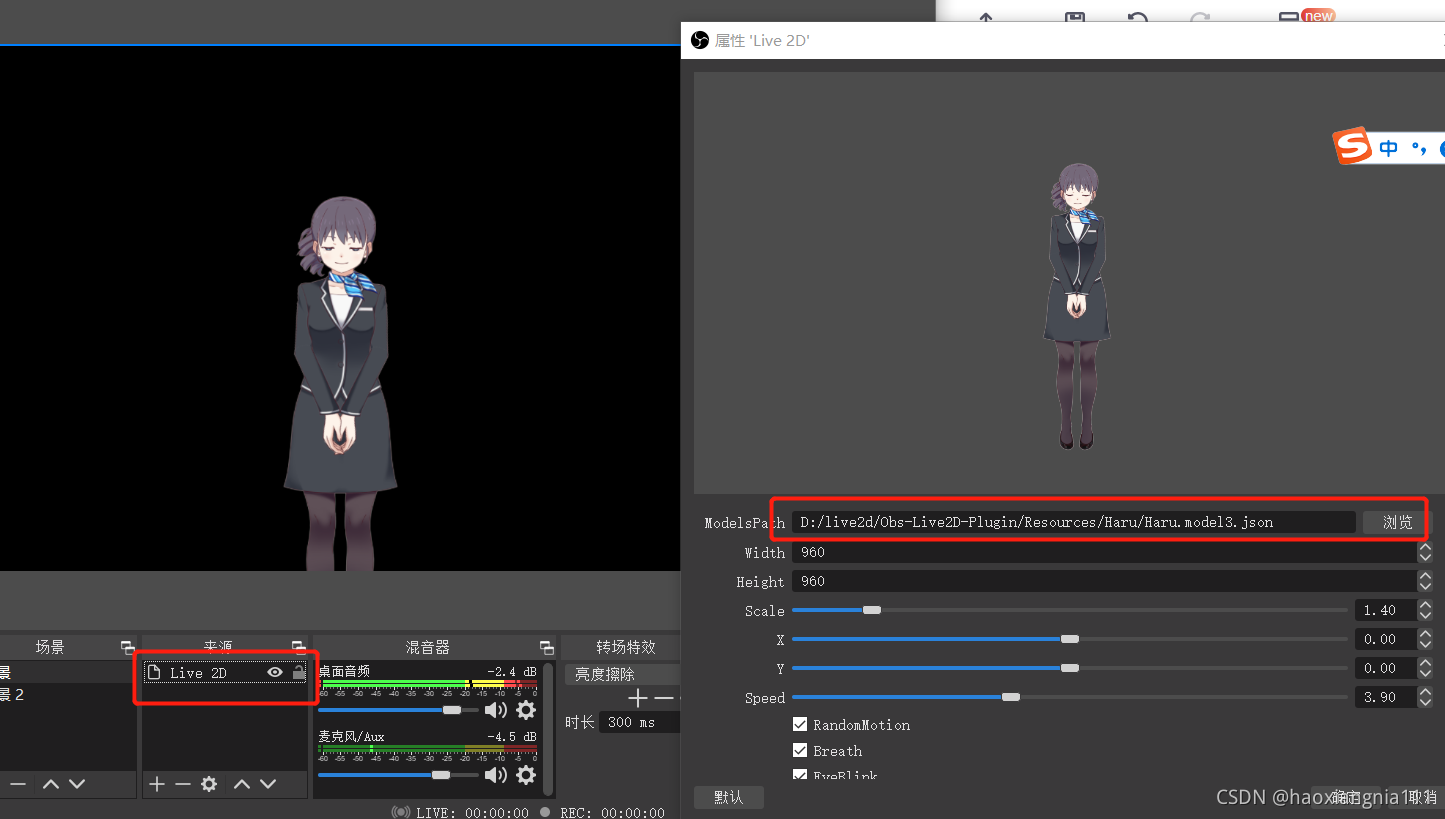The image size is (1445, 819).
Task: Move source up in Sources panel
Action: pos(242,784)
